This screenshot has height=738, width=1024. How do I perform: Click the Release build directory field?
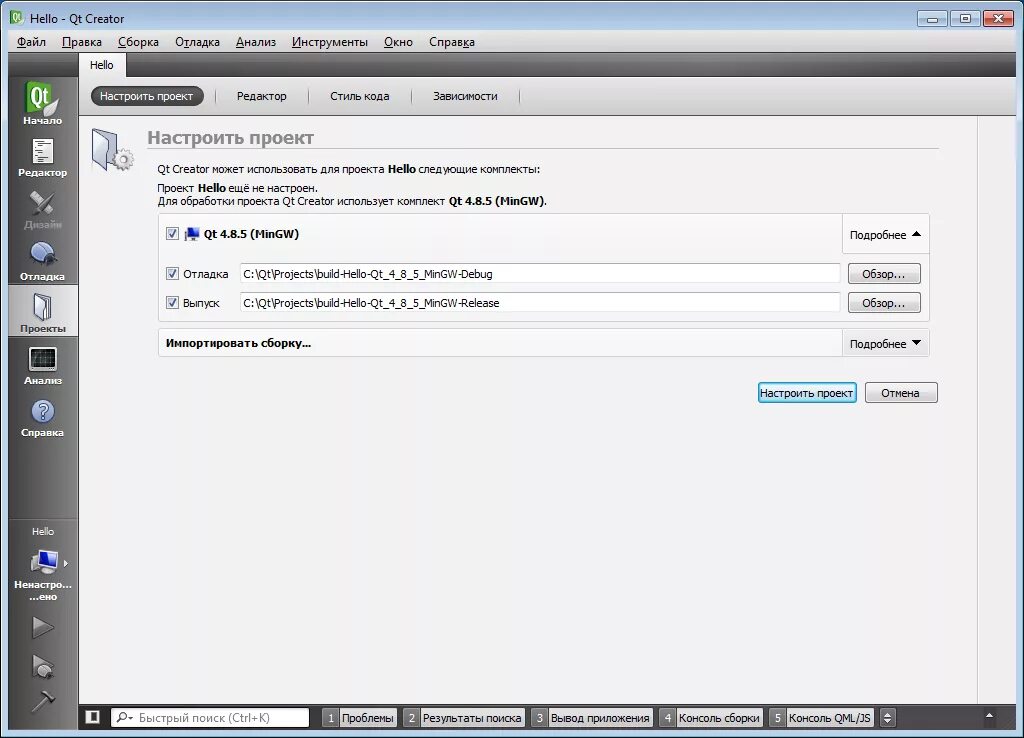click(540, 302)
